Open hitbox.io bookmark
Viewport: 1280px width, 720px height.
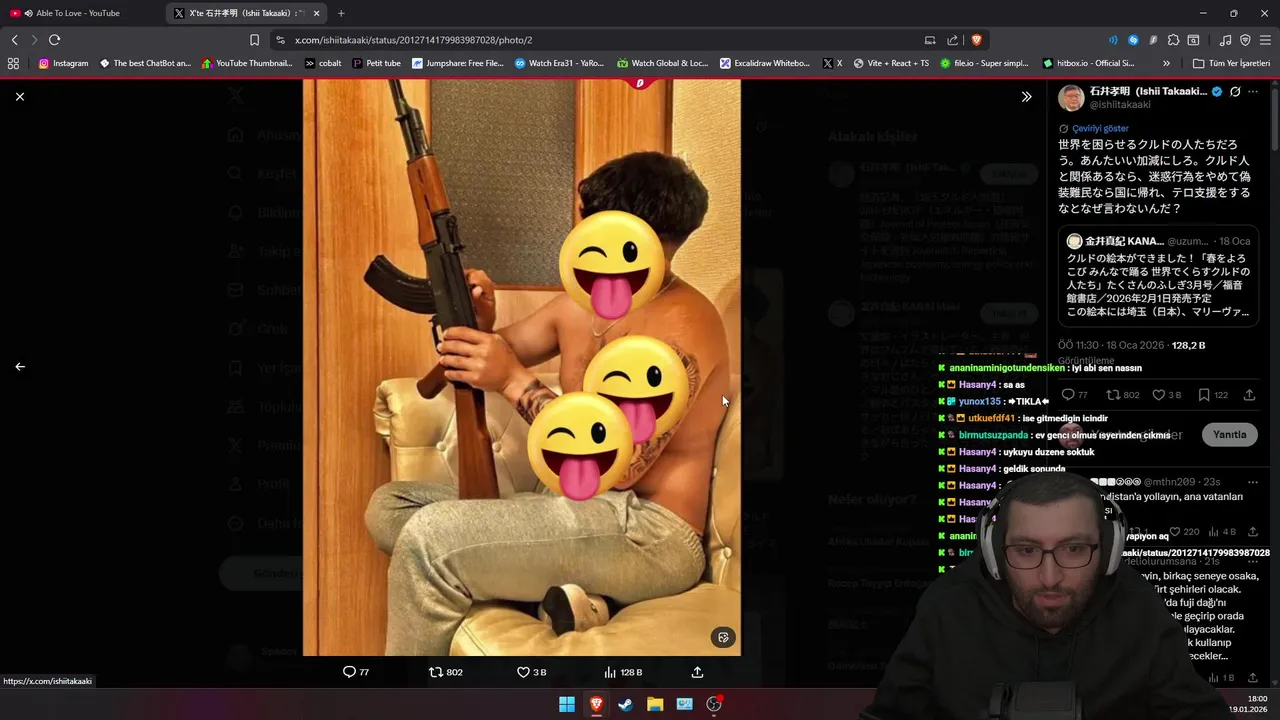(1088, 63)
